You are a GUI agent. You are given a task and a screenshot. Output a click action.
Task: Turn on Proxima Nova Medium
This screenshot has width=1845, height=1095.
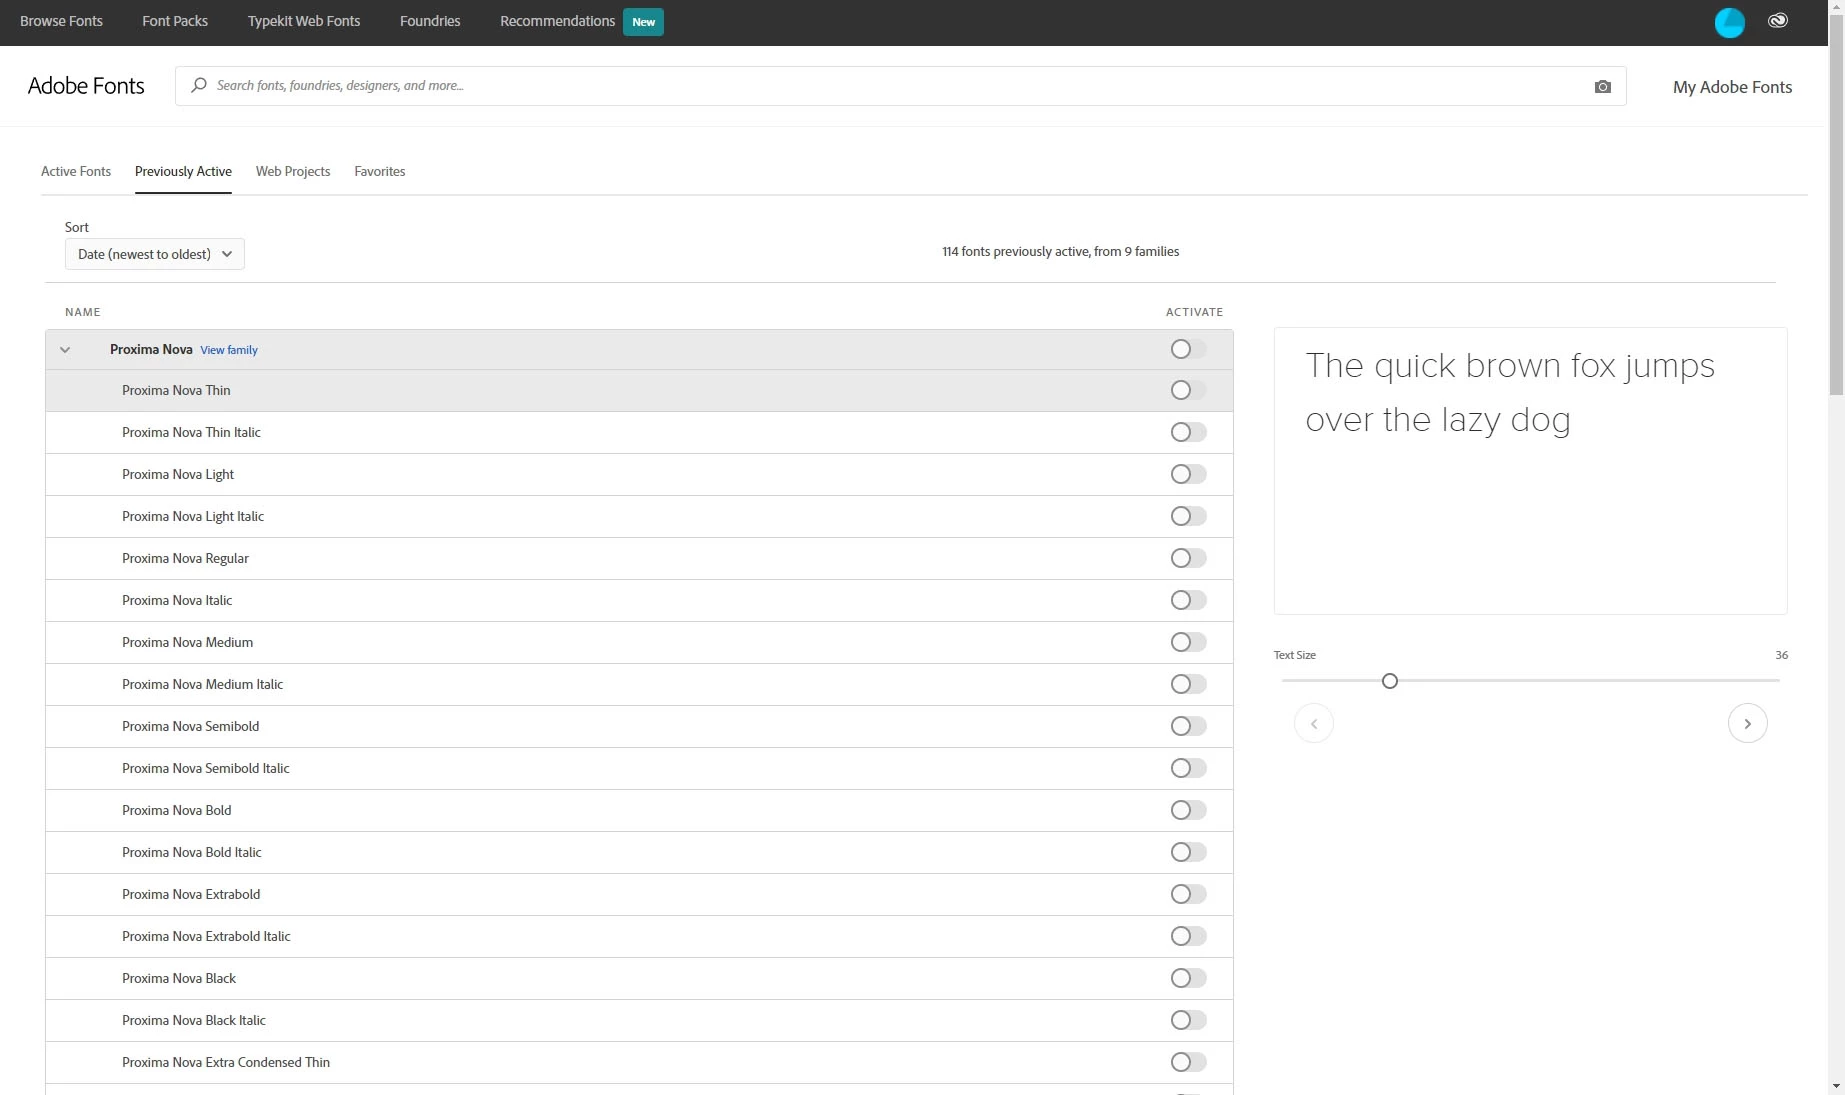pyautogui.click(x=1188, y=642)
